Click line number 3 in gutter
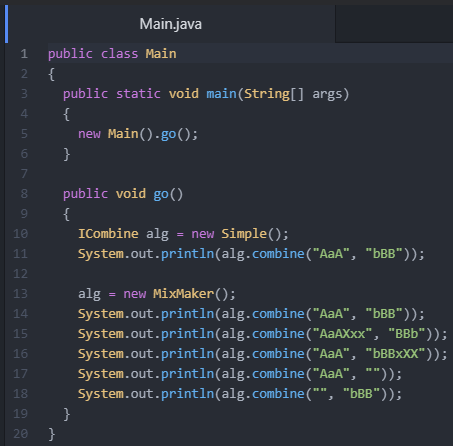The height and width of the screenshot is (446, 453). pos(24,94)
